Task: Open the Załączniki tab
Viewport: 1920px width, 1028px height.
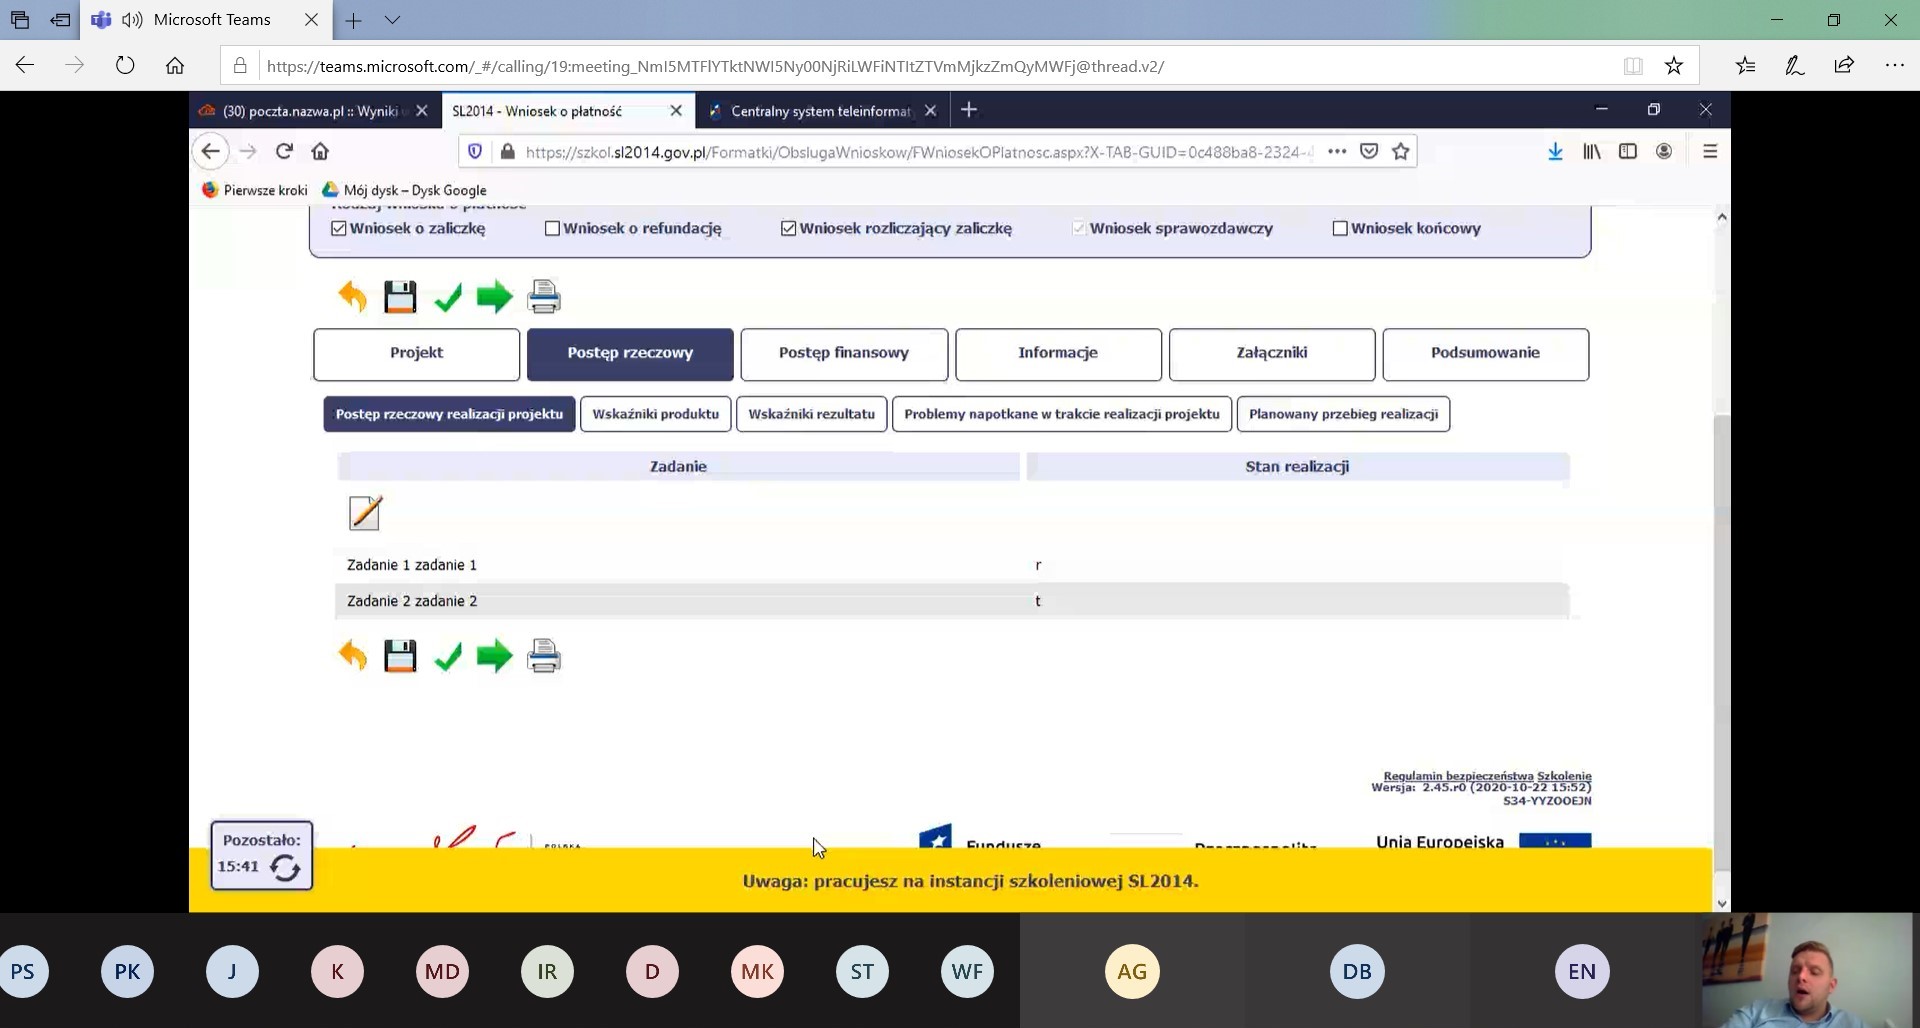Action: click(1272, 354)
